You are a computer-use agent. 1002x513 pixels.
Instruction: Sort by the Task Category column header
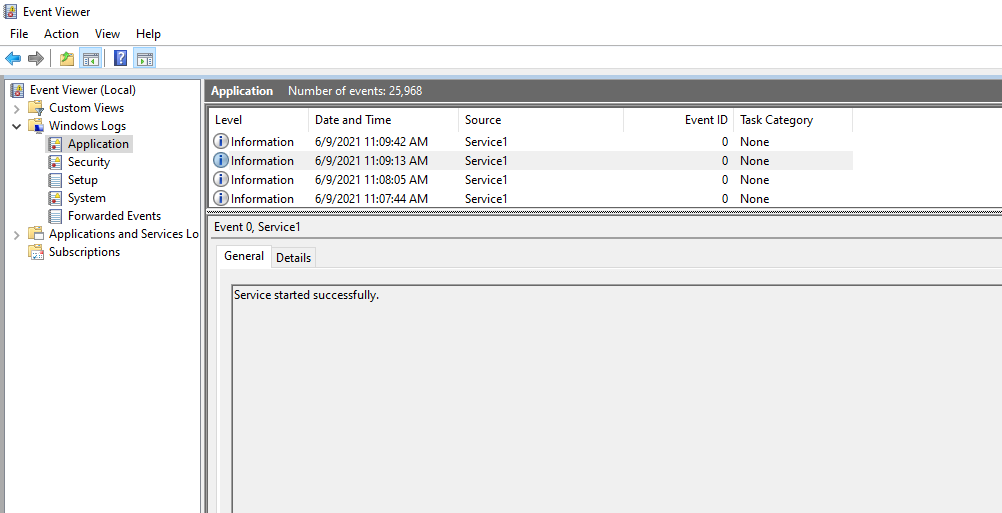pyautogui.click(x=792, y=119)
